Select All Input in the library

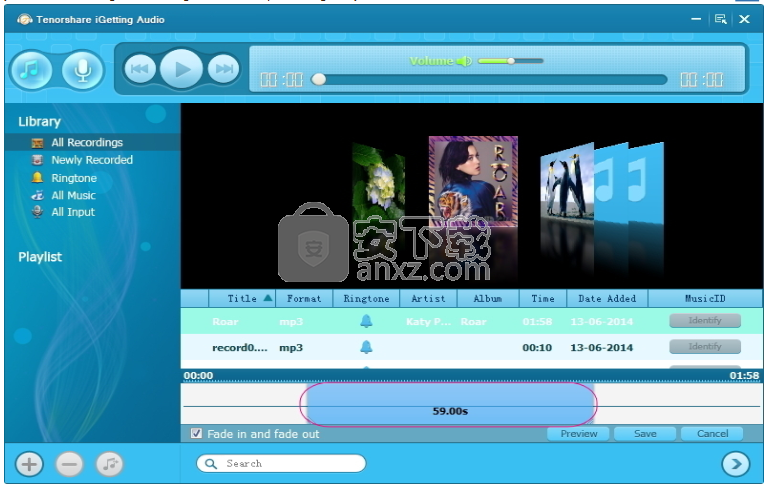73,212
